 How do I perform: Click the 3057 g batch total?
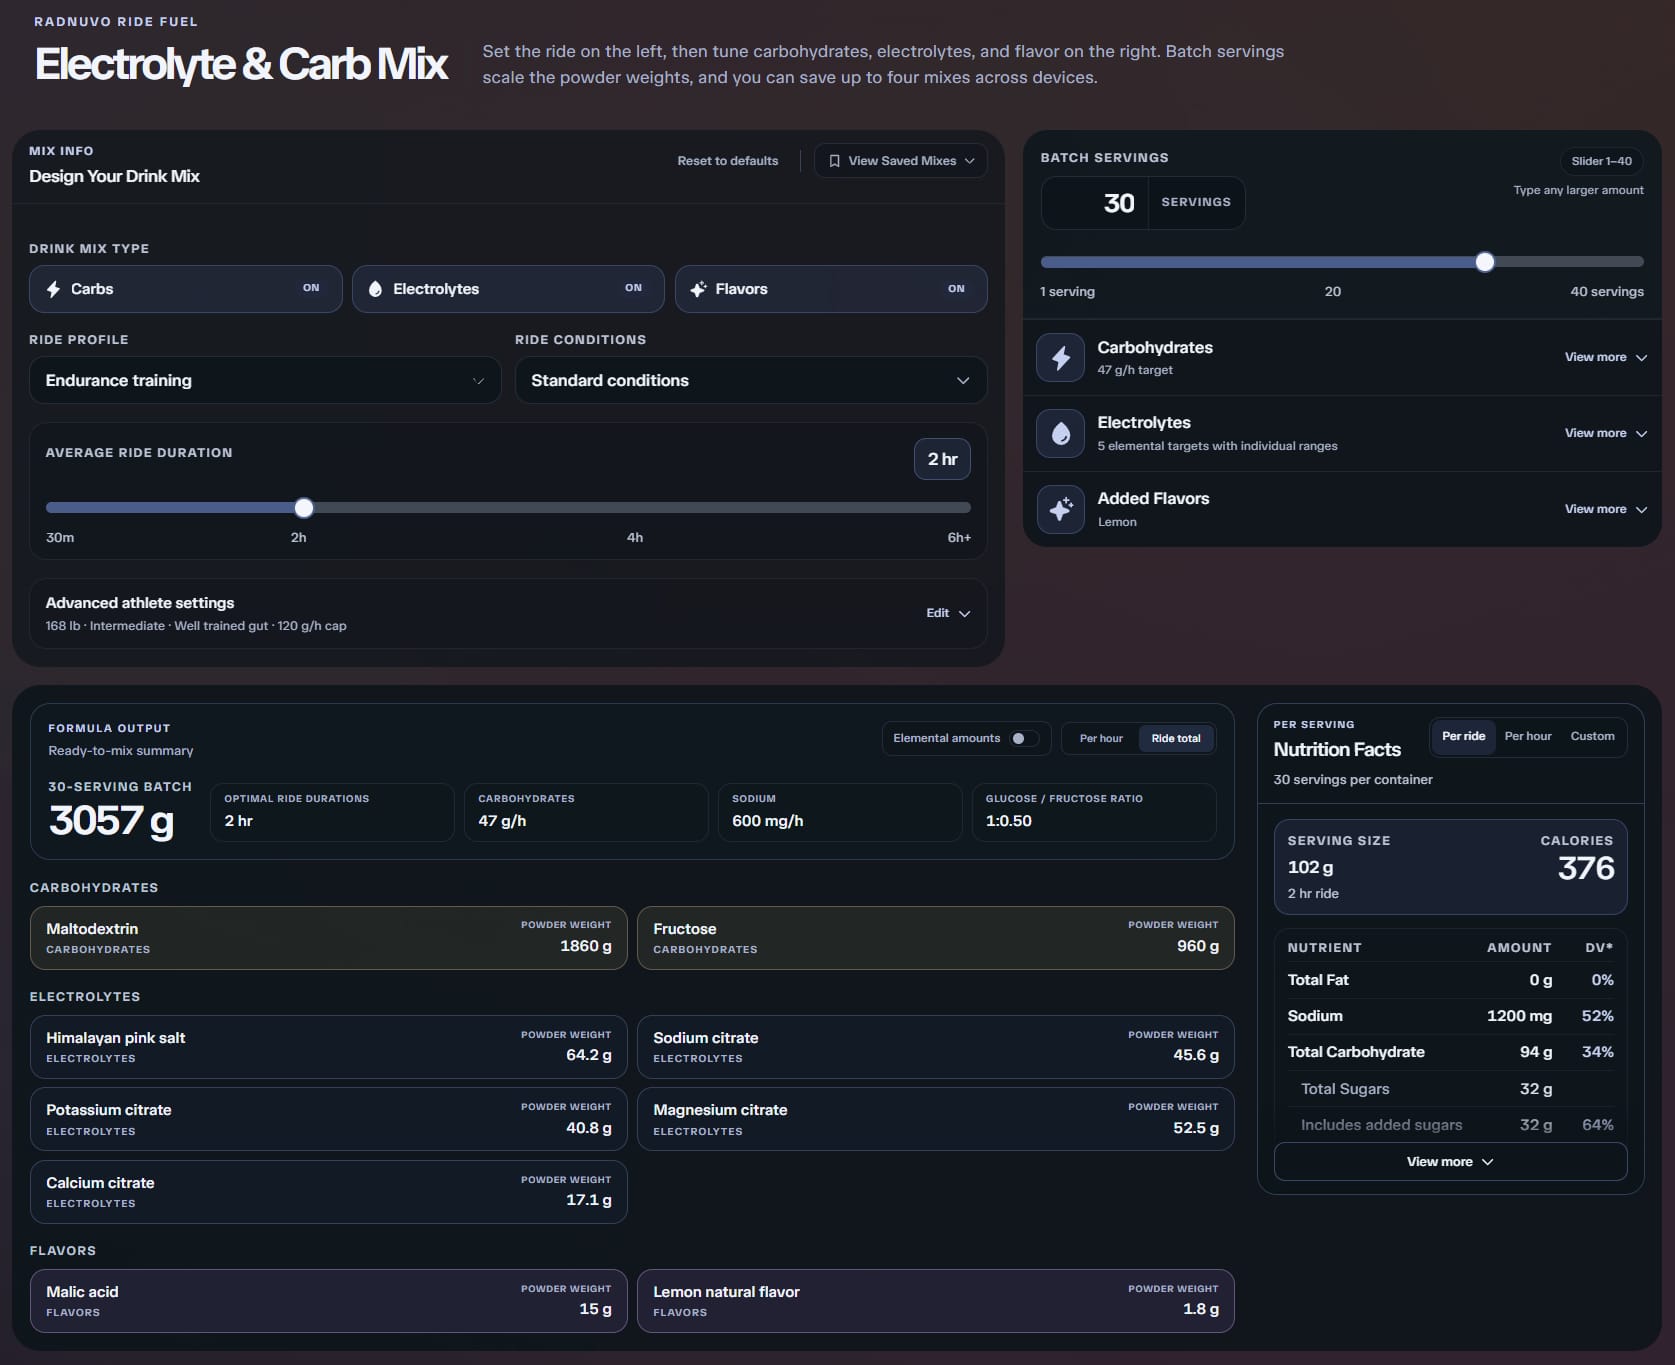[112, 821]
